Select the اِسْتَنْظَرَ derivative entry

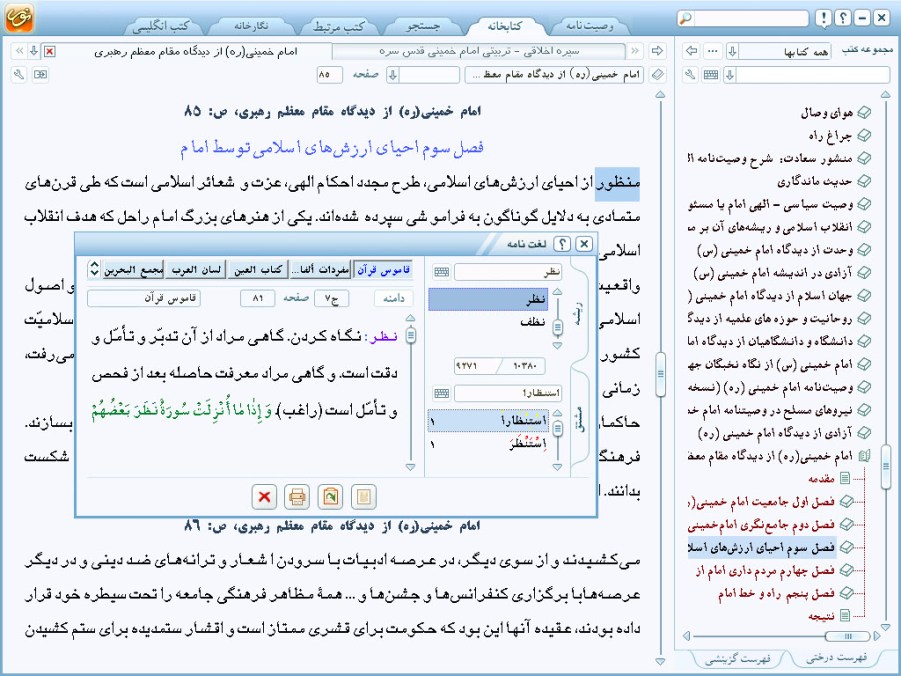tap(488, 443)
